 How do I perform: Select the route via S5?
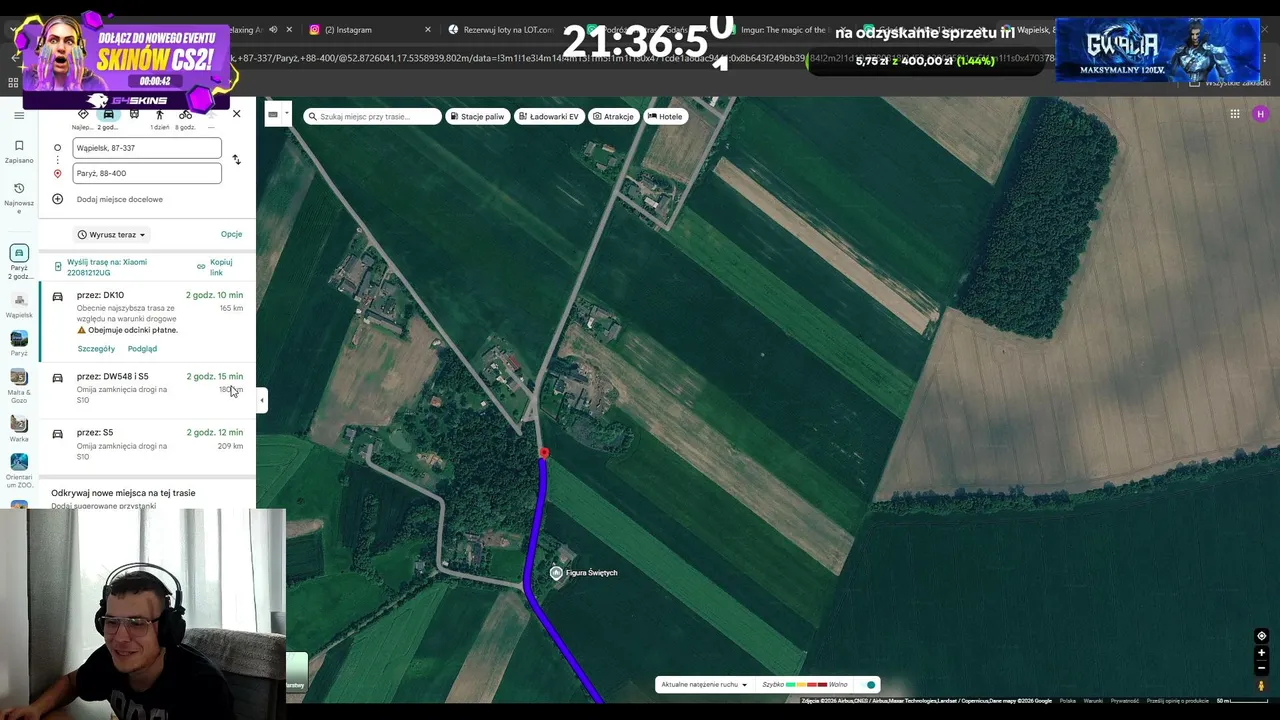147,446
